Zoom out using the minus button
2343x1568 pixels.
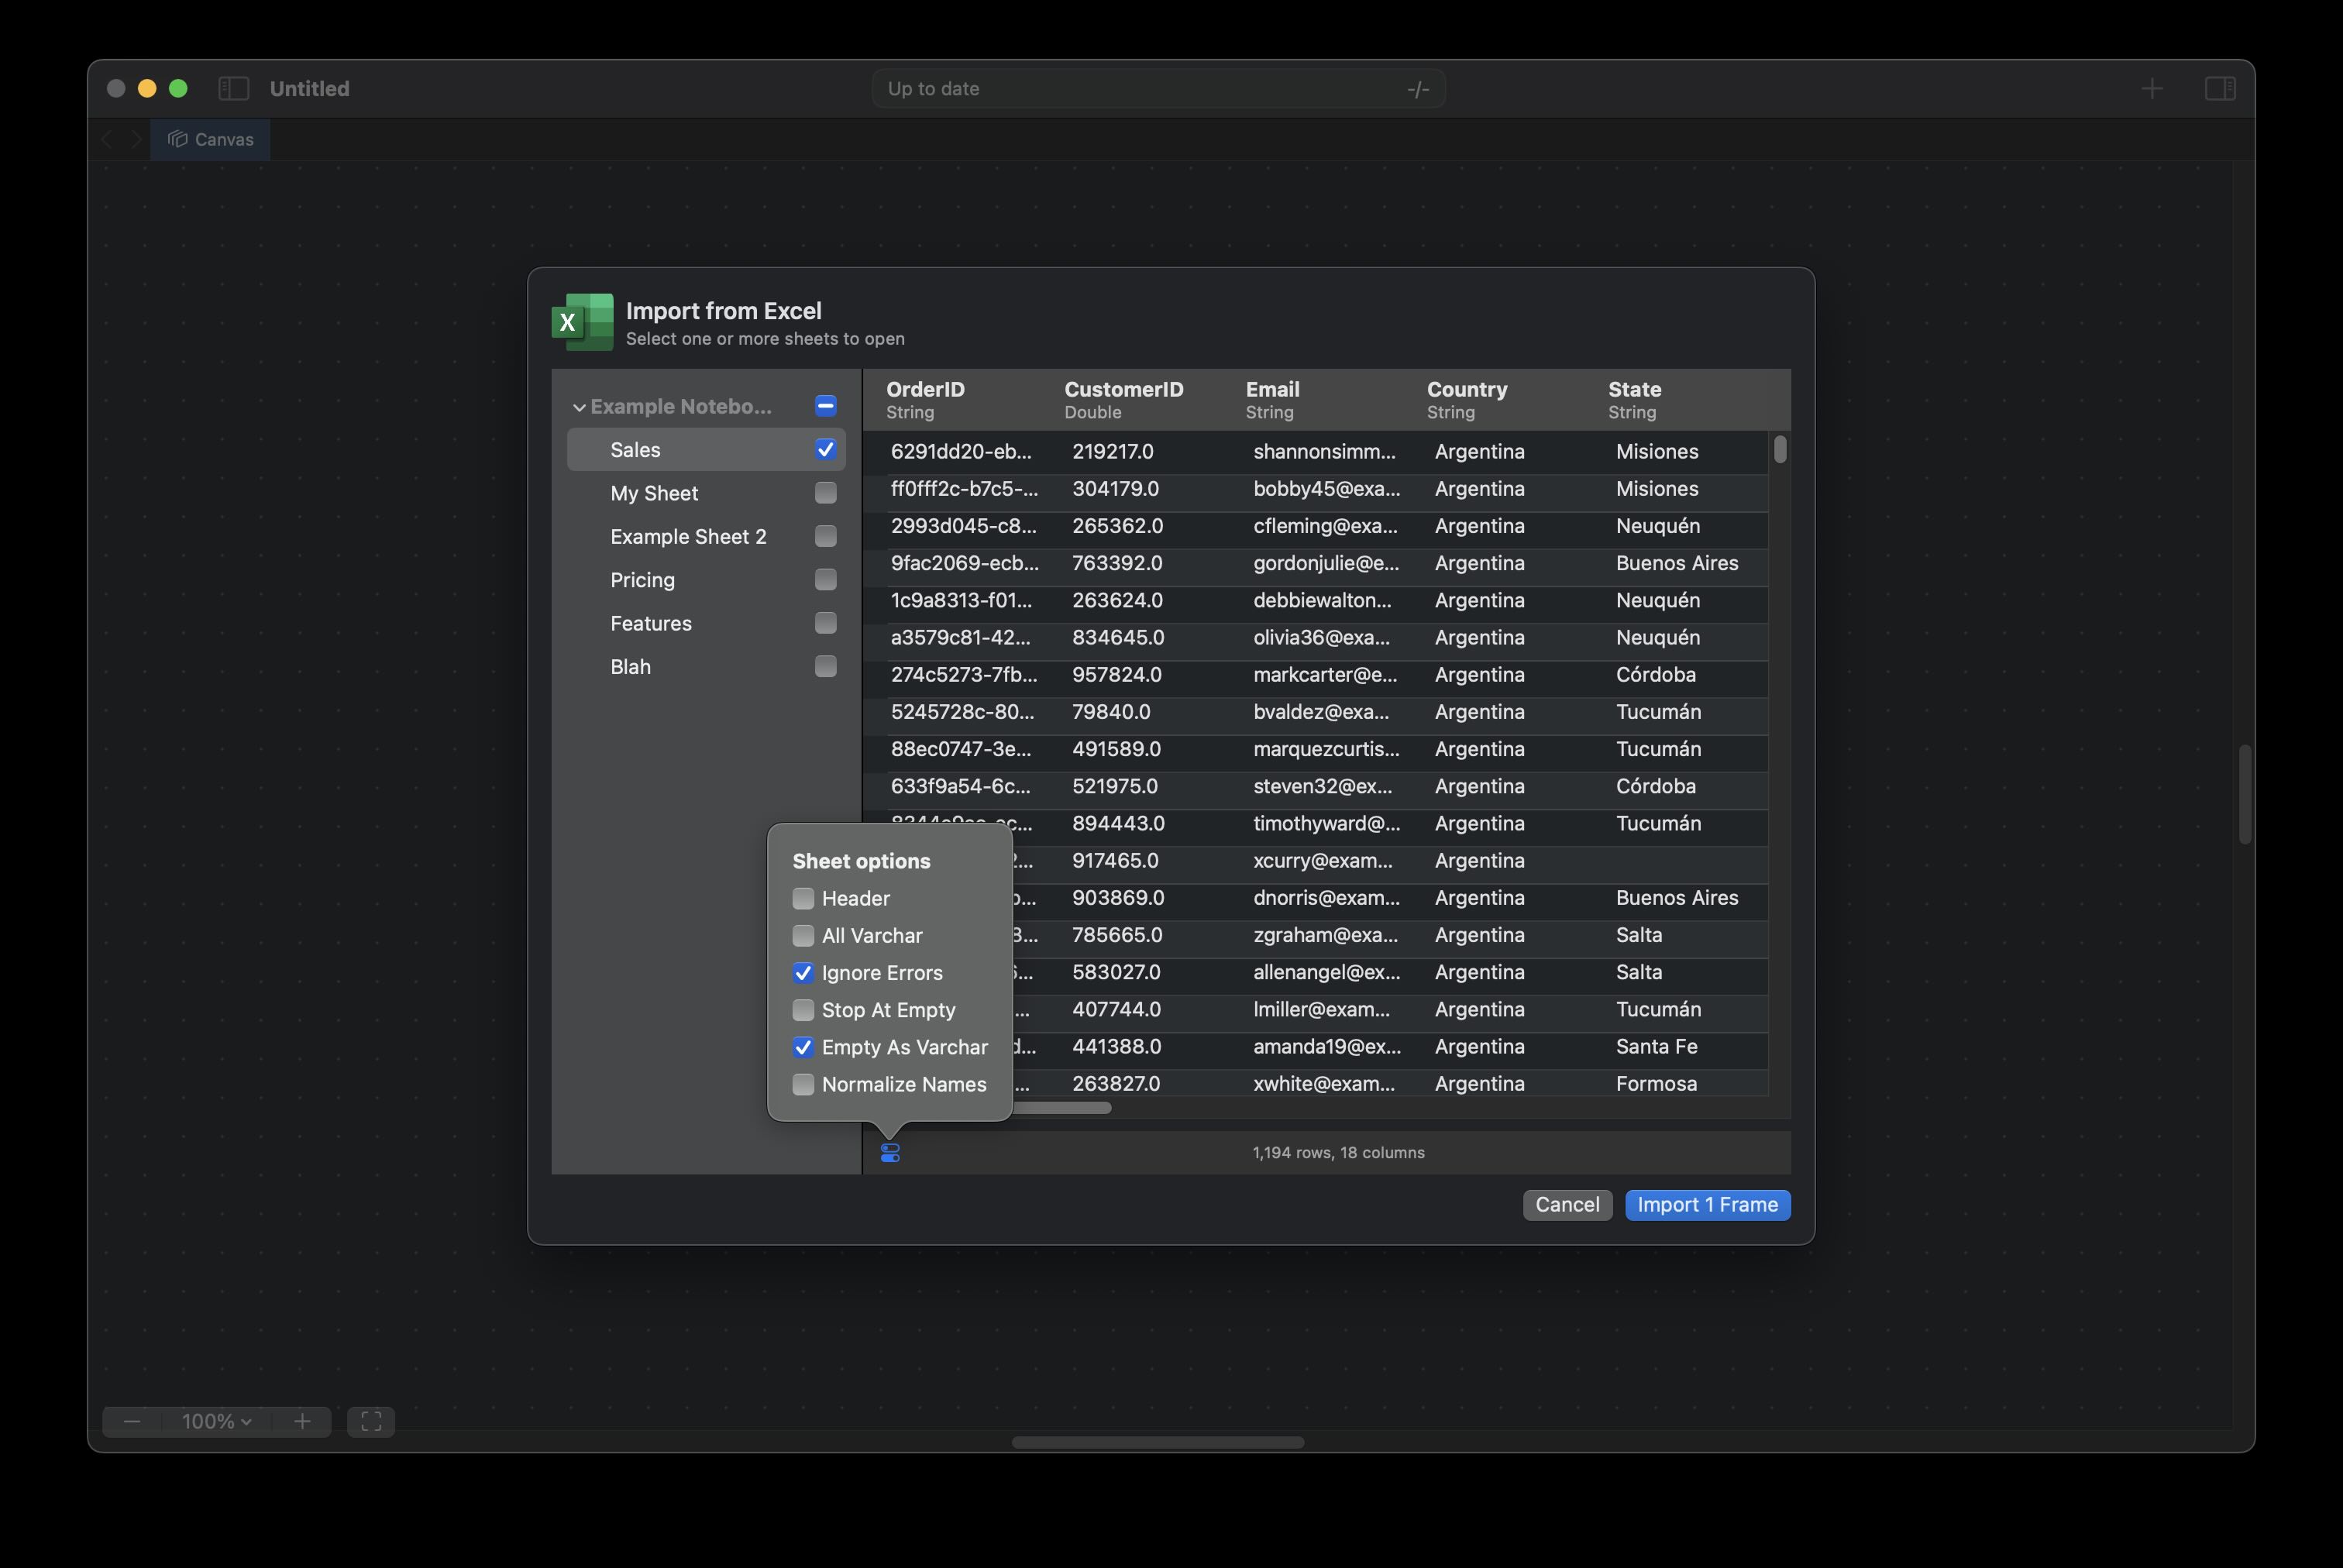[x=131, y=1421]
